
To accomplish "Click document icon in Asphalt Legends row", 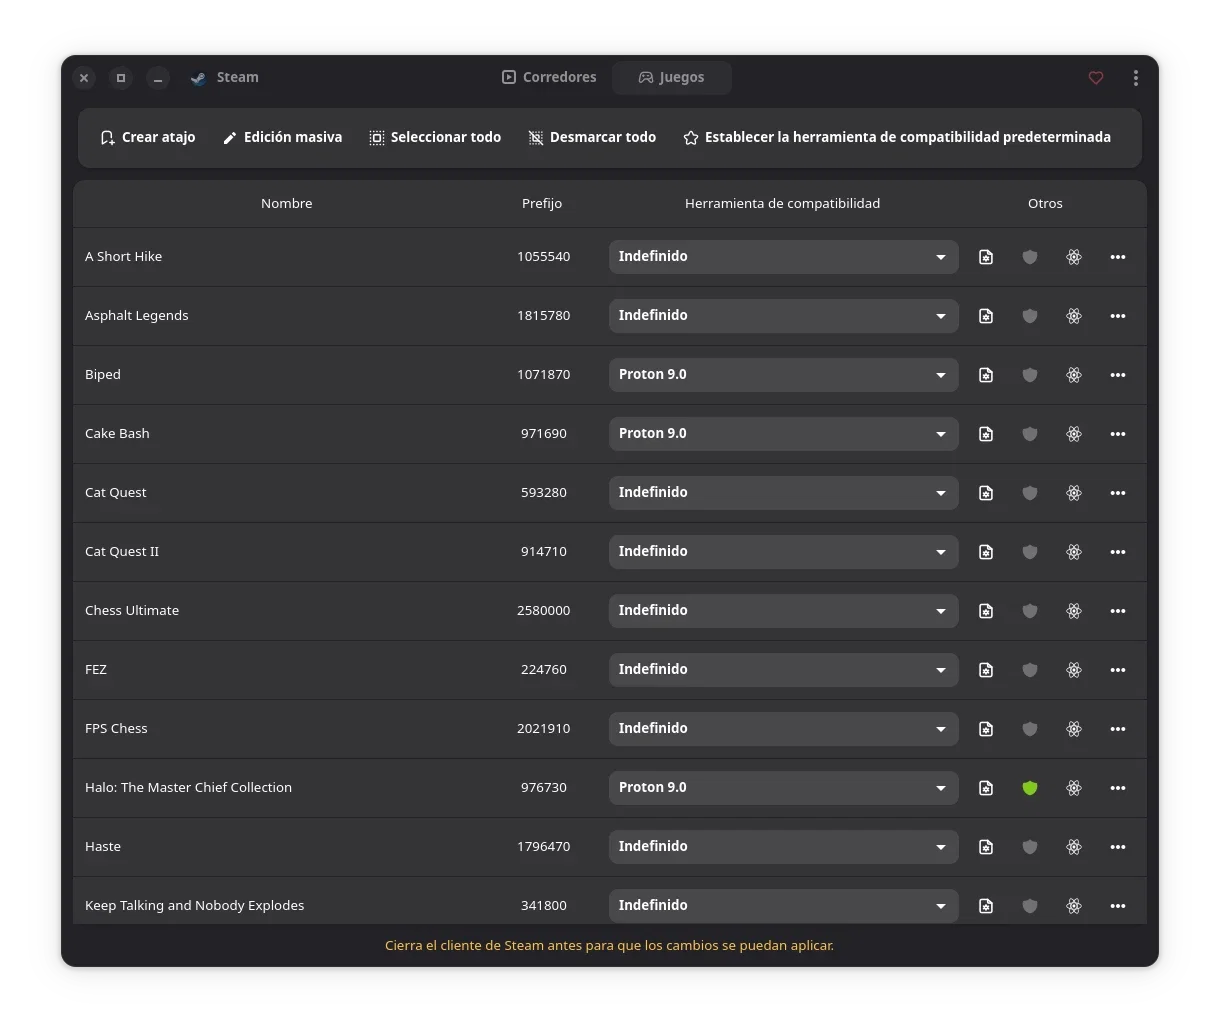I will (986, 316).
